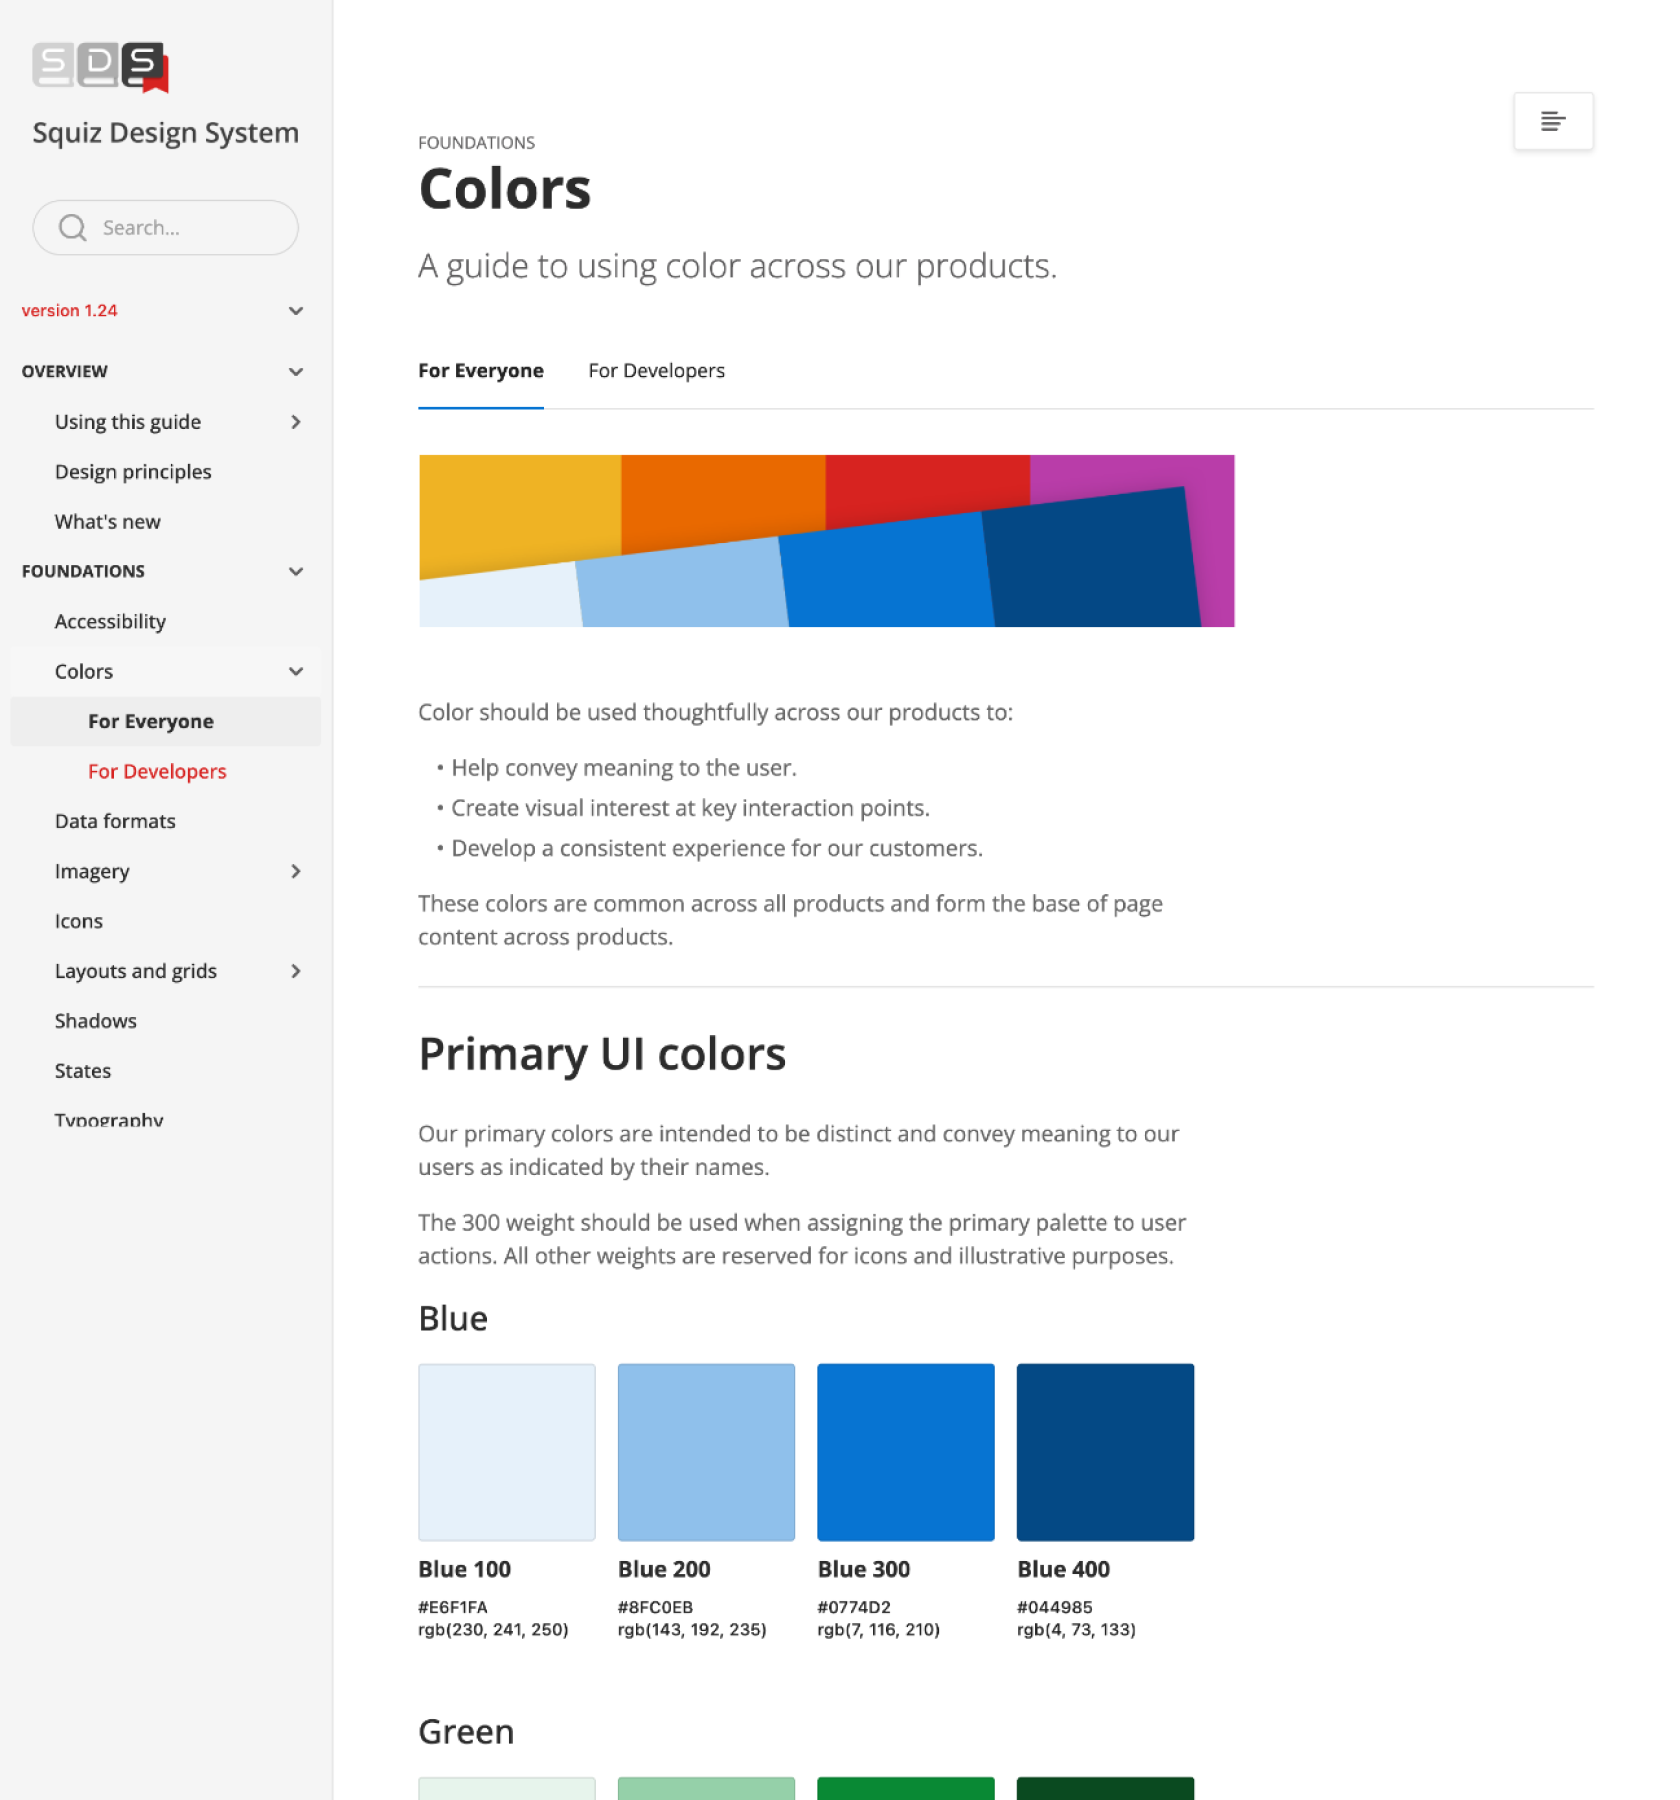This screenshot has height=1800, width=1680.
Task: Click the colors banner image
Action: pos(826,541)
